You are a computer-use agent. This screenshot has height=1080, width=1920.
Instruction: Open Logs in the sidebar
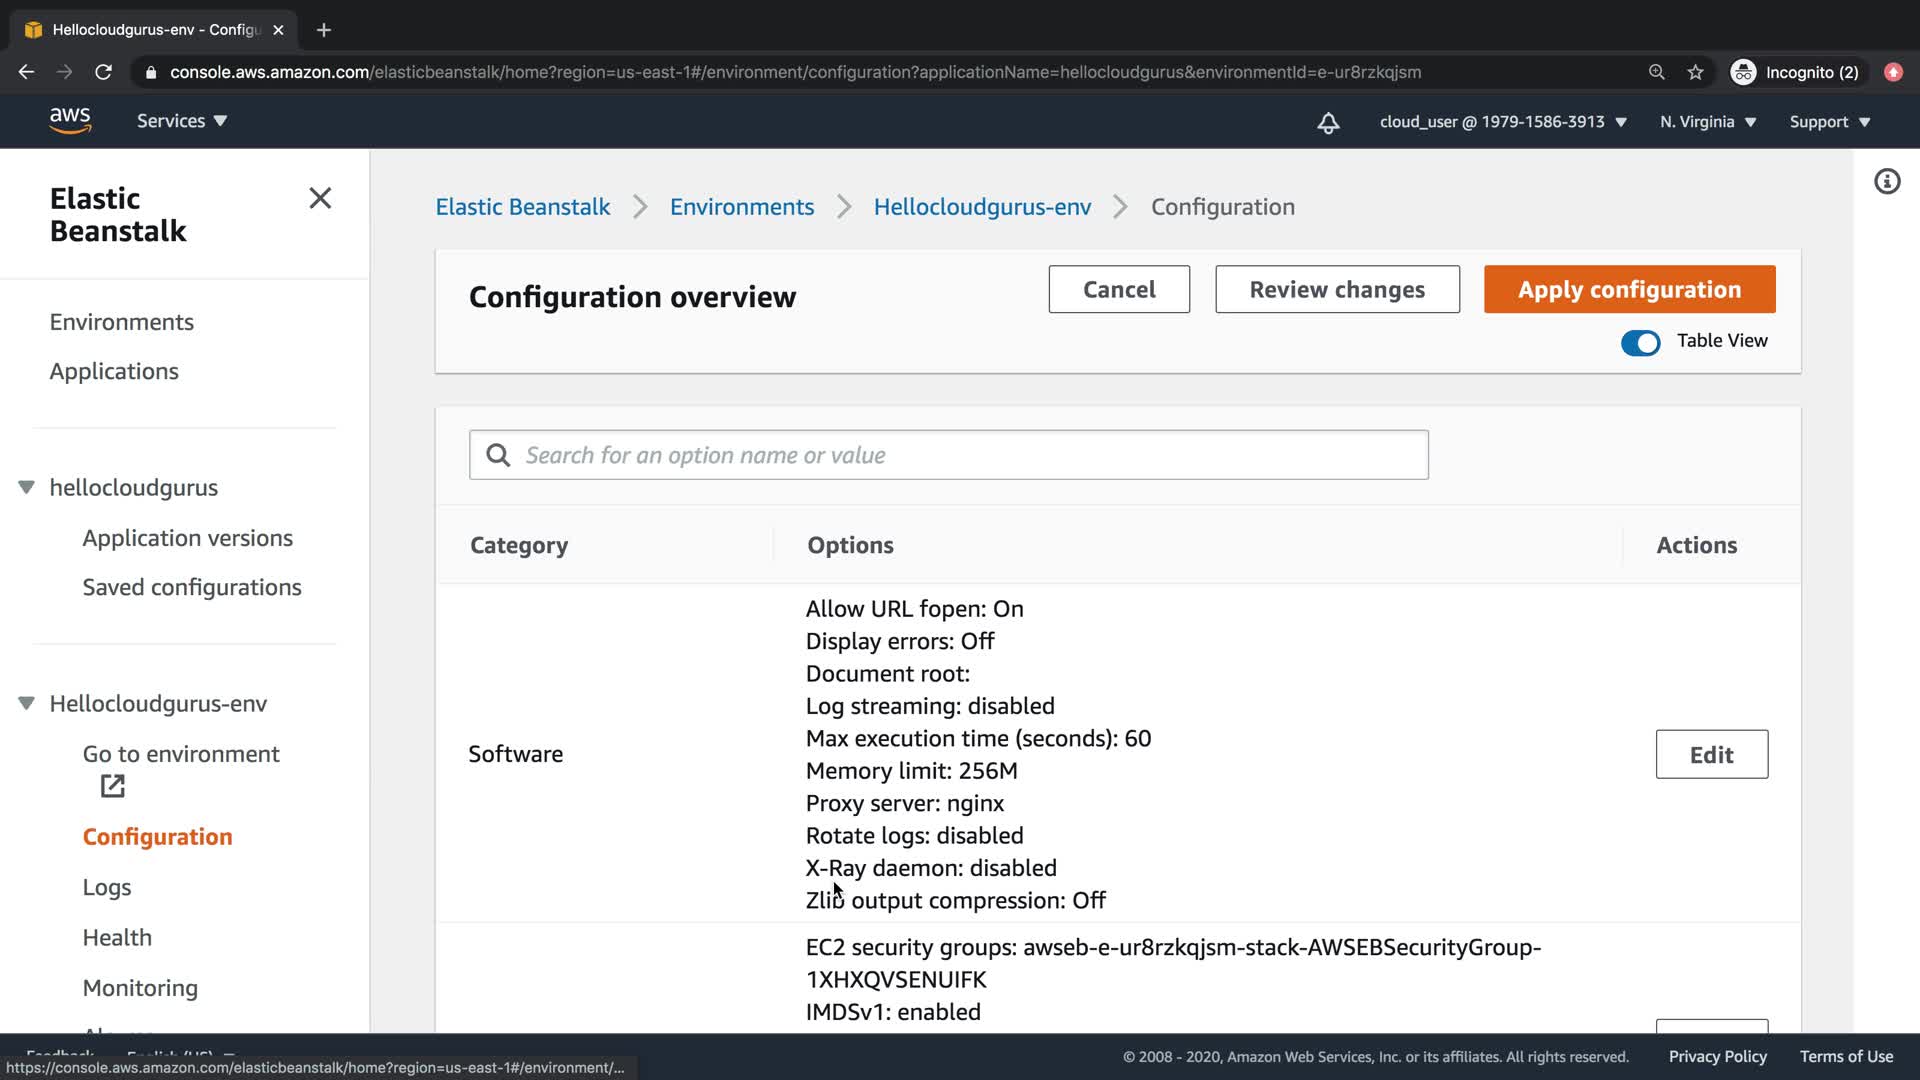(107, 887)
